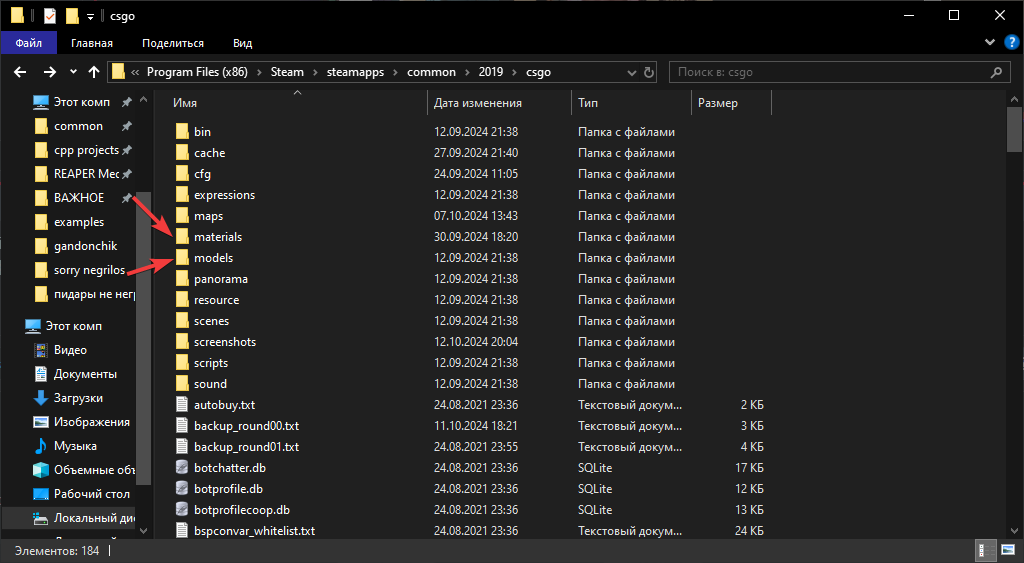Go up one folder level
The width and height of the screenshot is (1024, 563).
tap(94, 72)
